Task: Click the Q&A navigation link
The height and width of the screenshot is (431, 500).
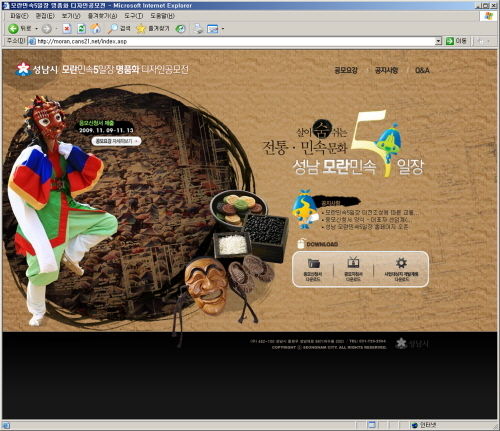Action: pyautogui.click(x=422, y=70)
